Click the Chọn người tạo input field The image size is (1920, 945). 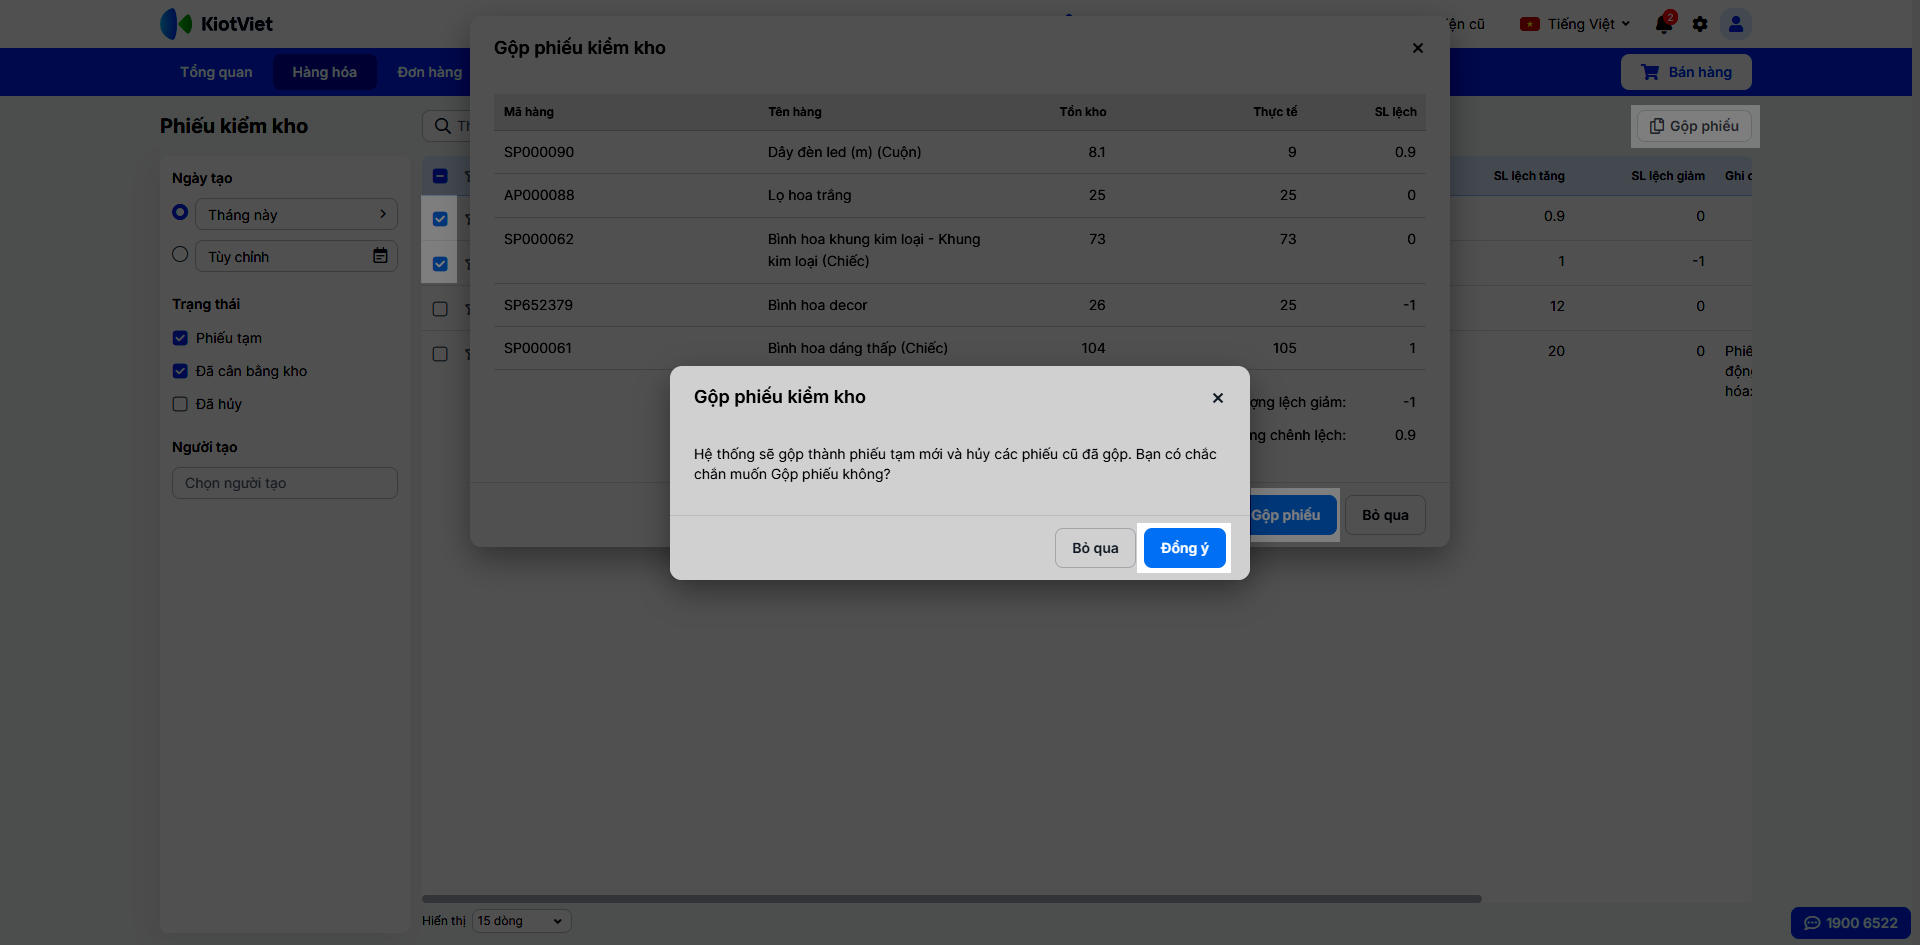[285, 483]
